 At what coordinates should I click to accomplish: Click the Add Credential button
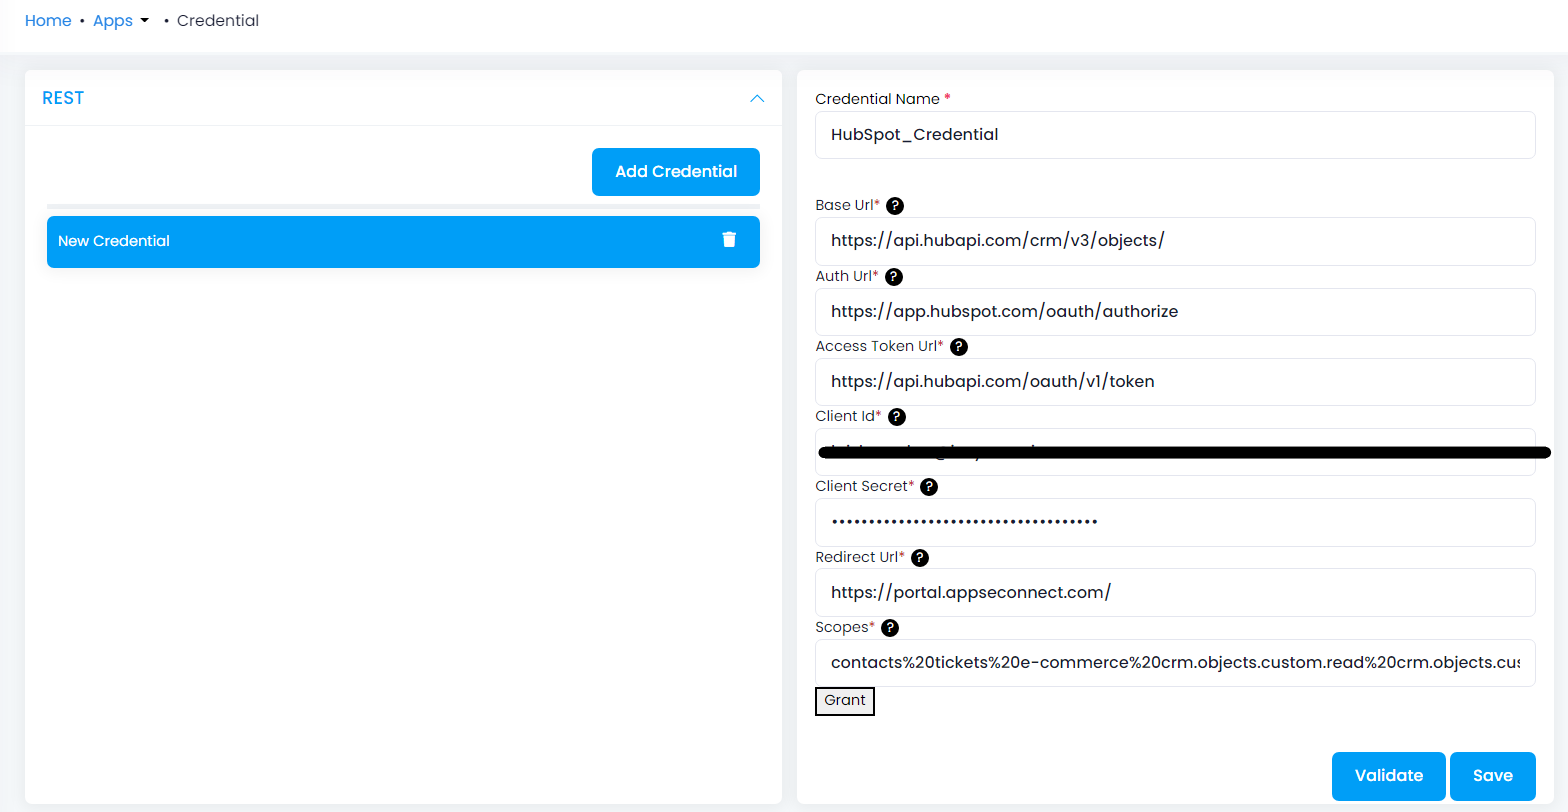click(x=675, y=172)
